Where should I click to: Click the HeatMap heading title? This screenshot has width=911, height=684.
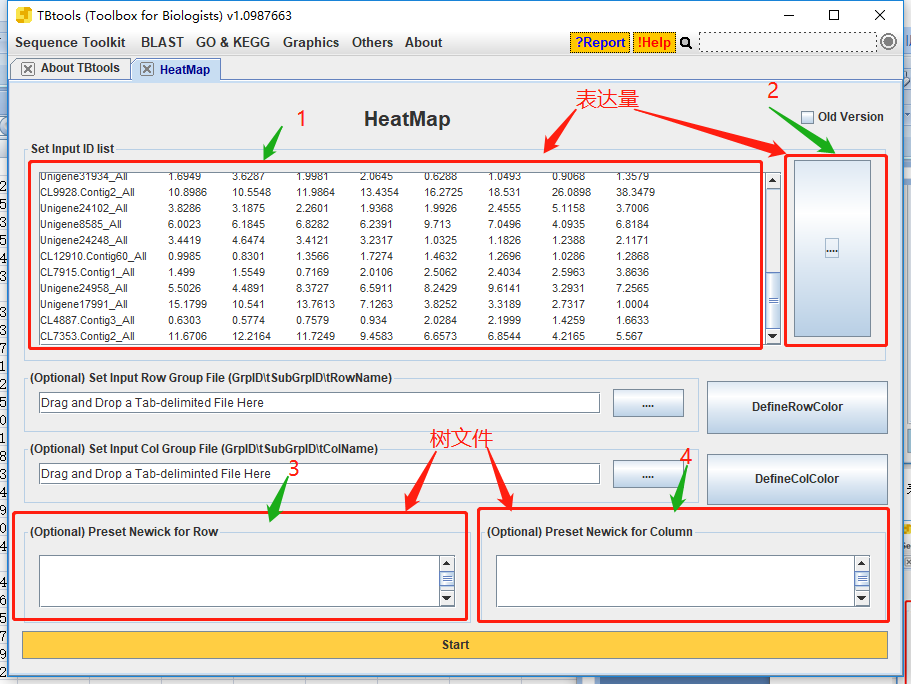coord(407,119)
